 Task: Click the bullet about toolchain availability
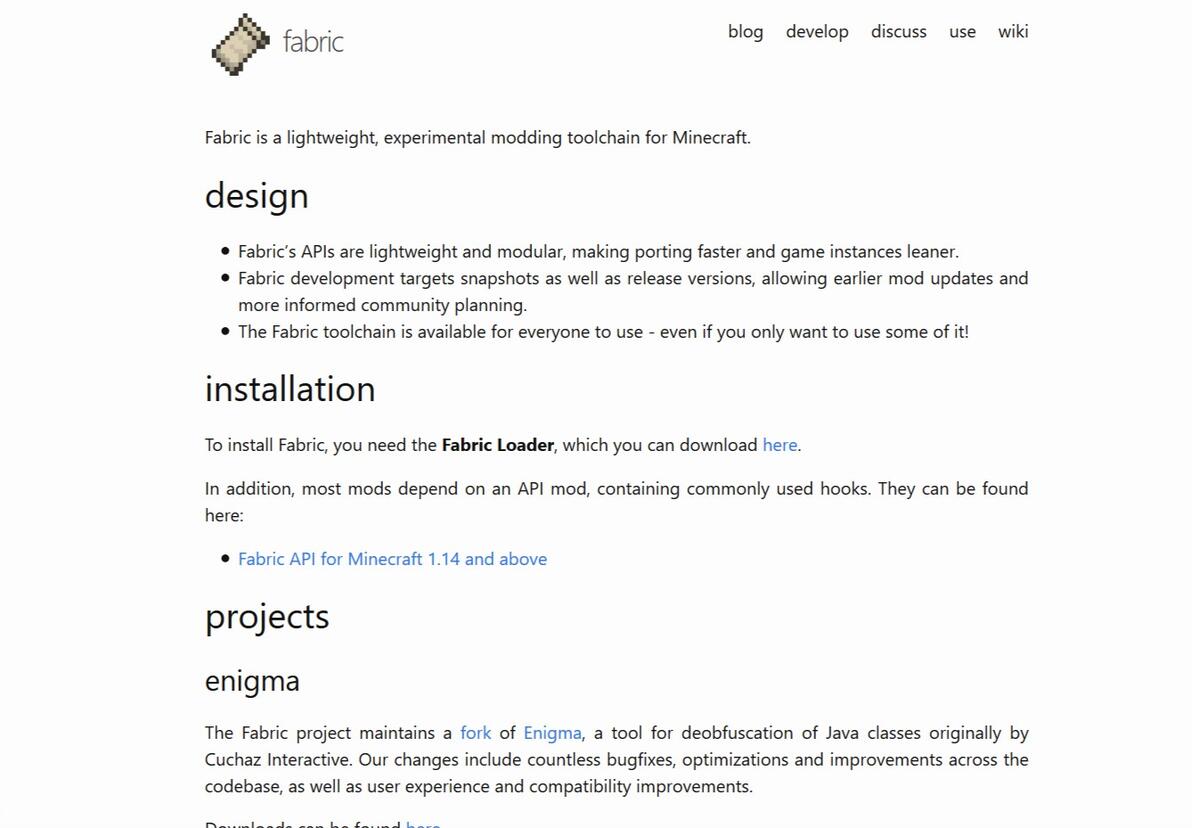pyautogui.click(x=603, y=332)
